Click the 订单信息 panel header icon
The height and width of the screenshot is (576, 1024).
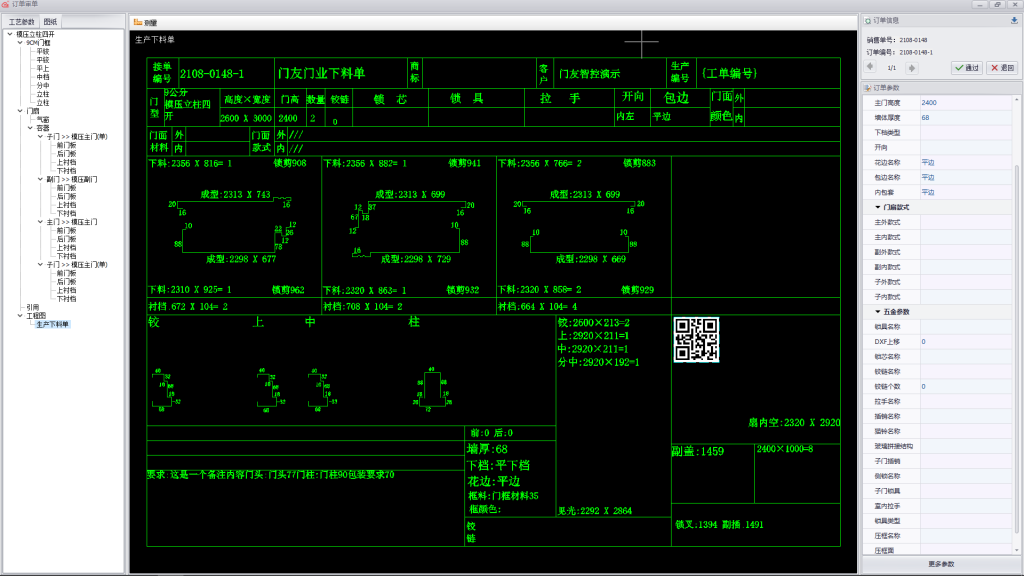click(867, 21)
